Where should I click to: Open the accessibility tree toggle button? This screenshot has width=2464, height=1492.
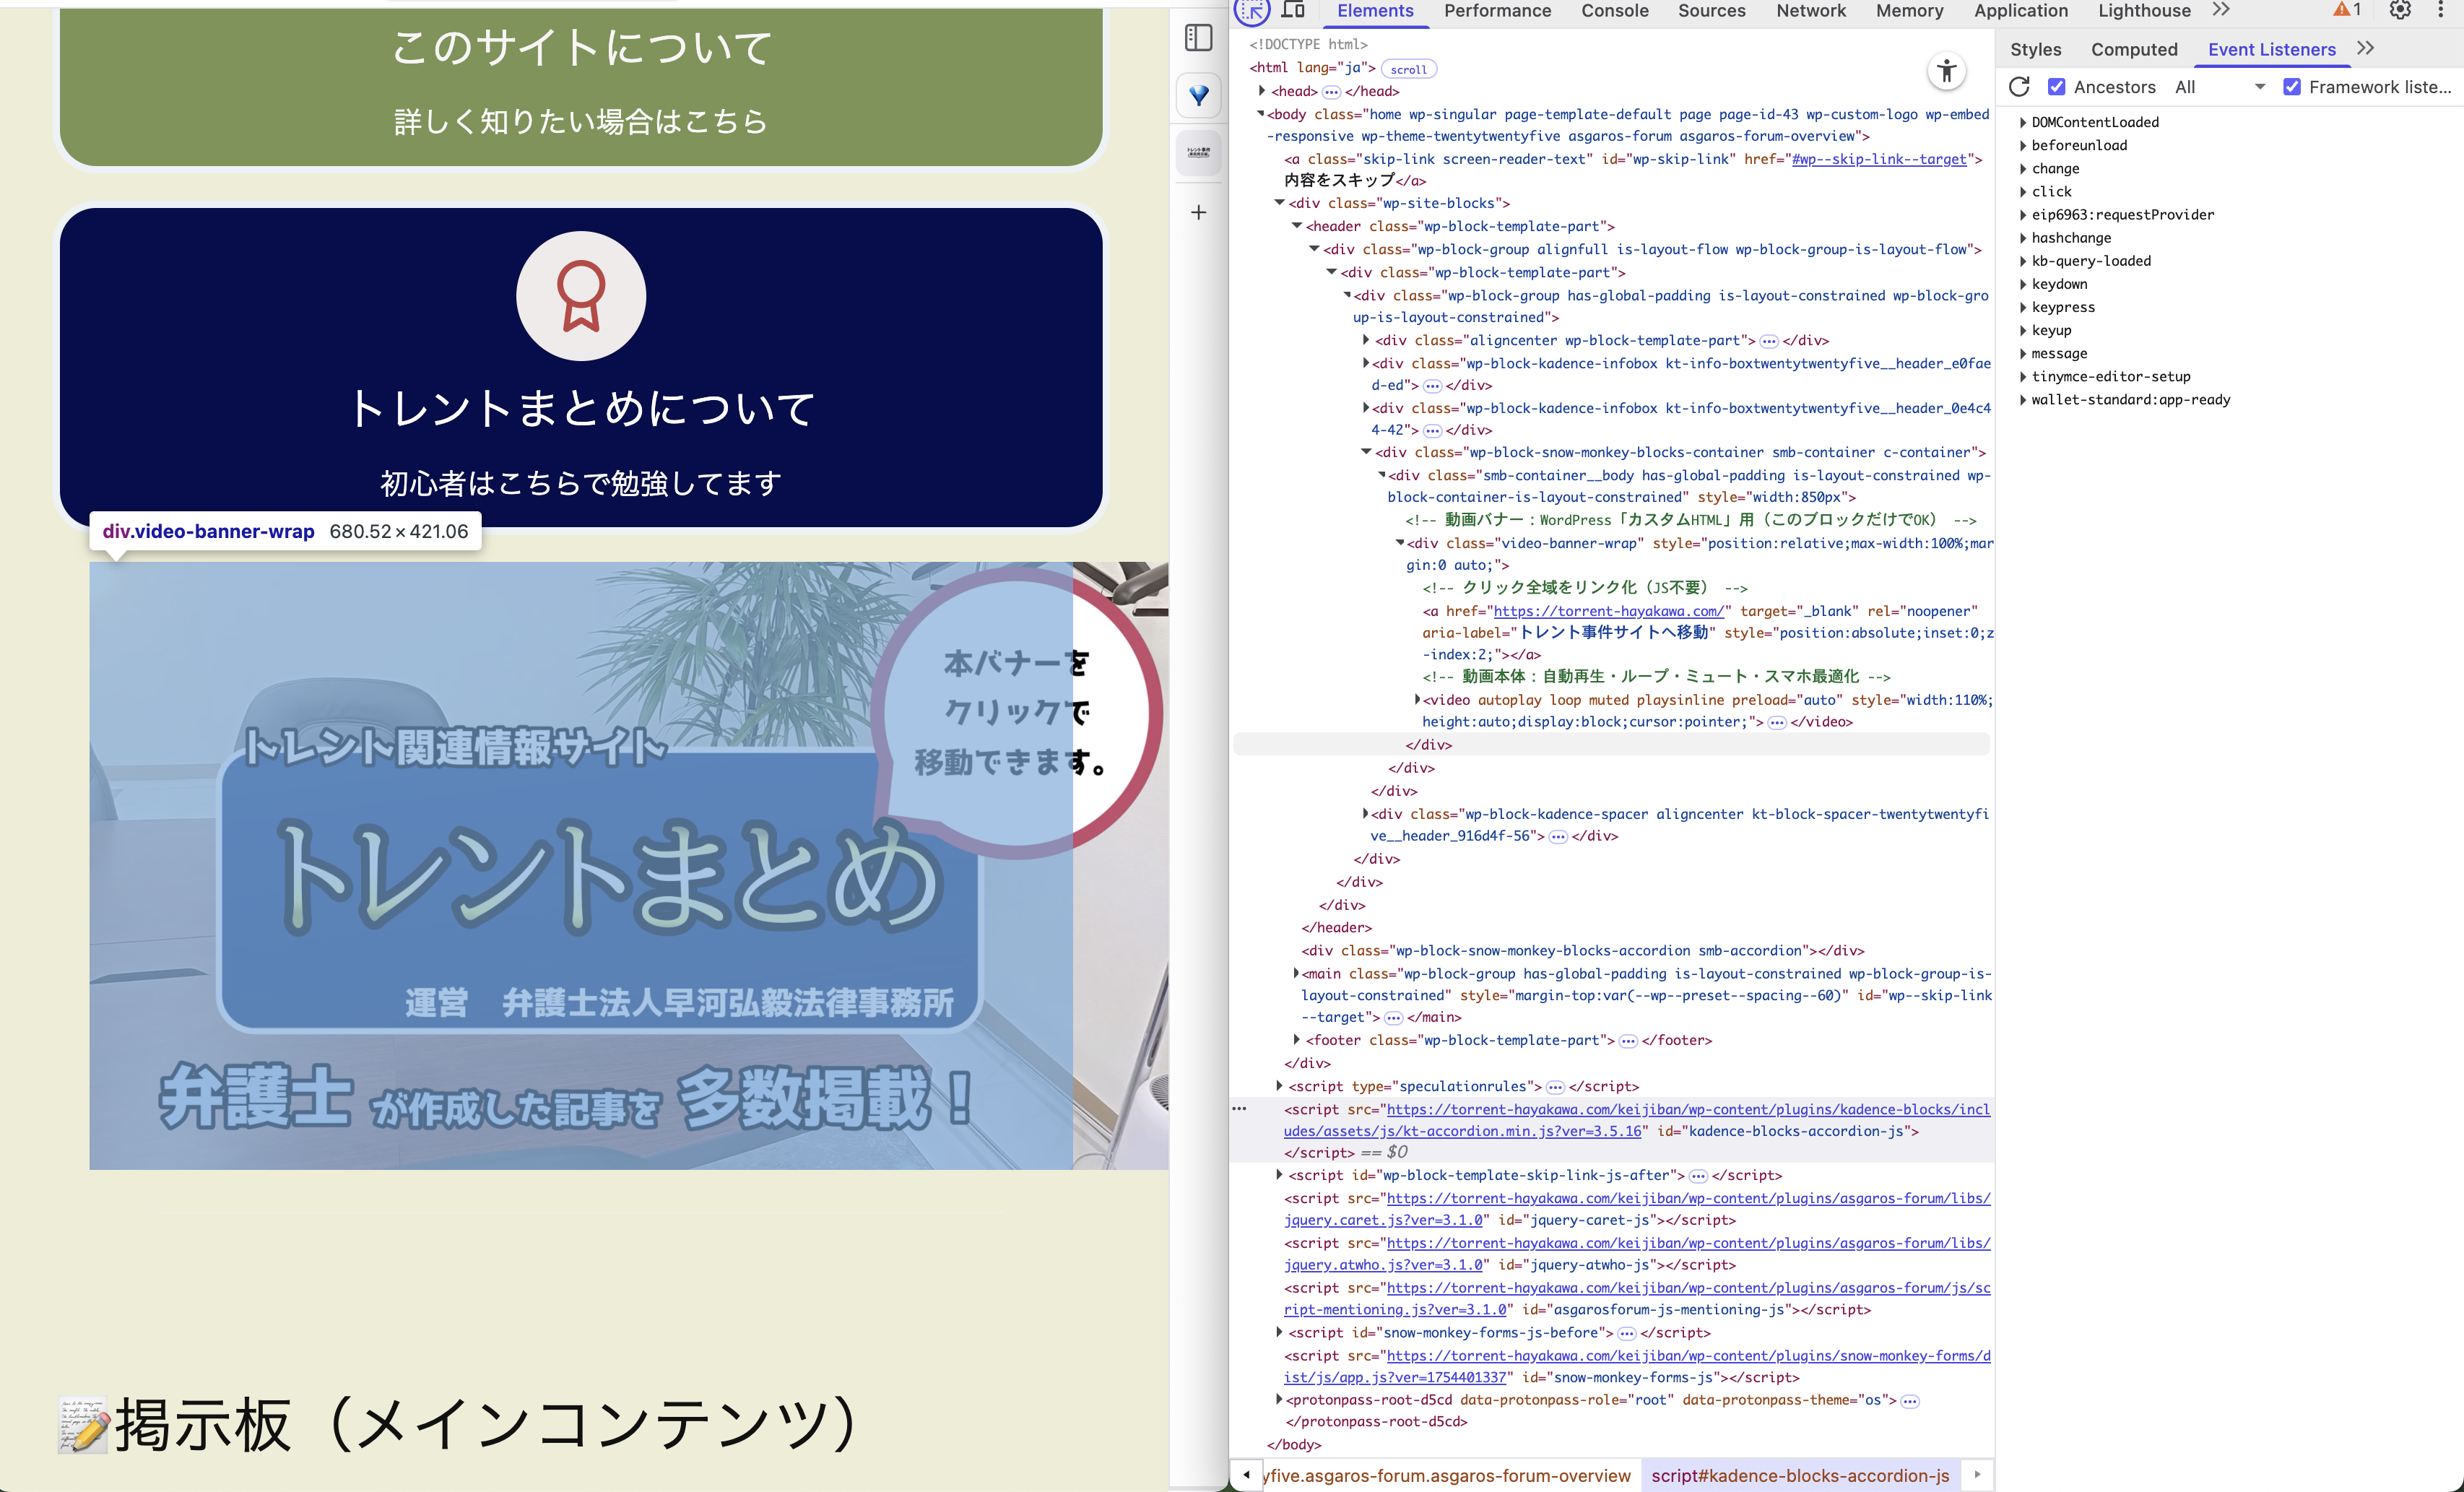pos(1946,71)
